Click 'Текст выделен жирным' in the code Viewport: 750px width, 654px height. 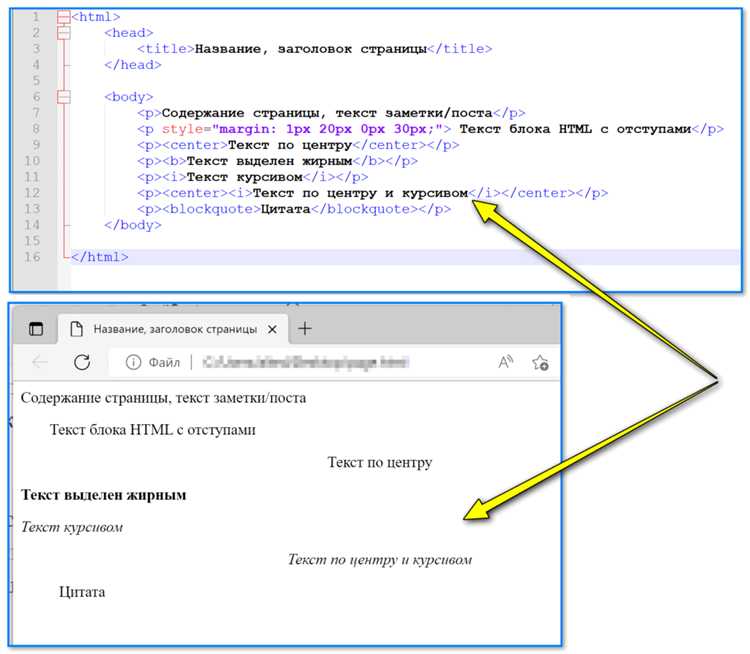pyautogui.click(x=269, y=161)
